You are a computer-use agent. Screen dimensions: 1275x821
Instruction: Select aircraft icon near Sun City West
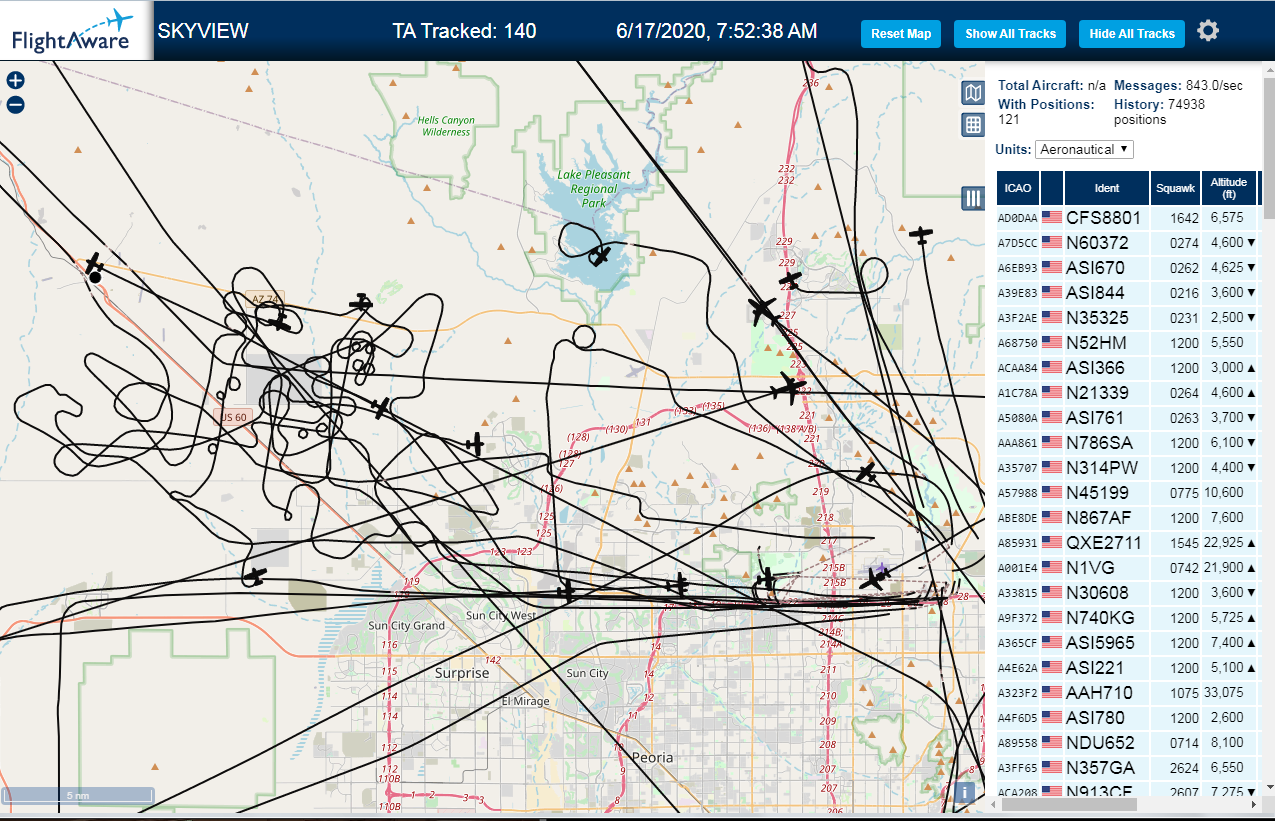(x=567, y=592)
